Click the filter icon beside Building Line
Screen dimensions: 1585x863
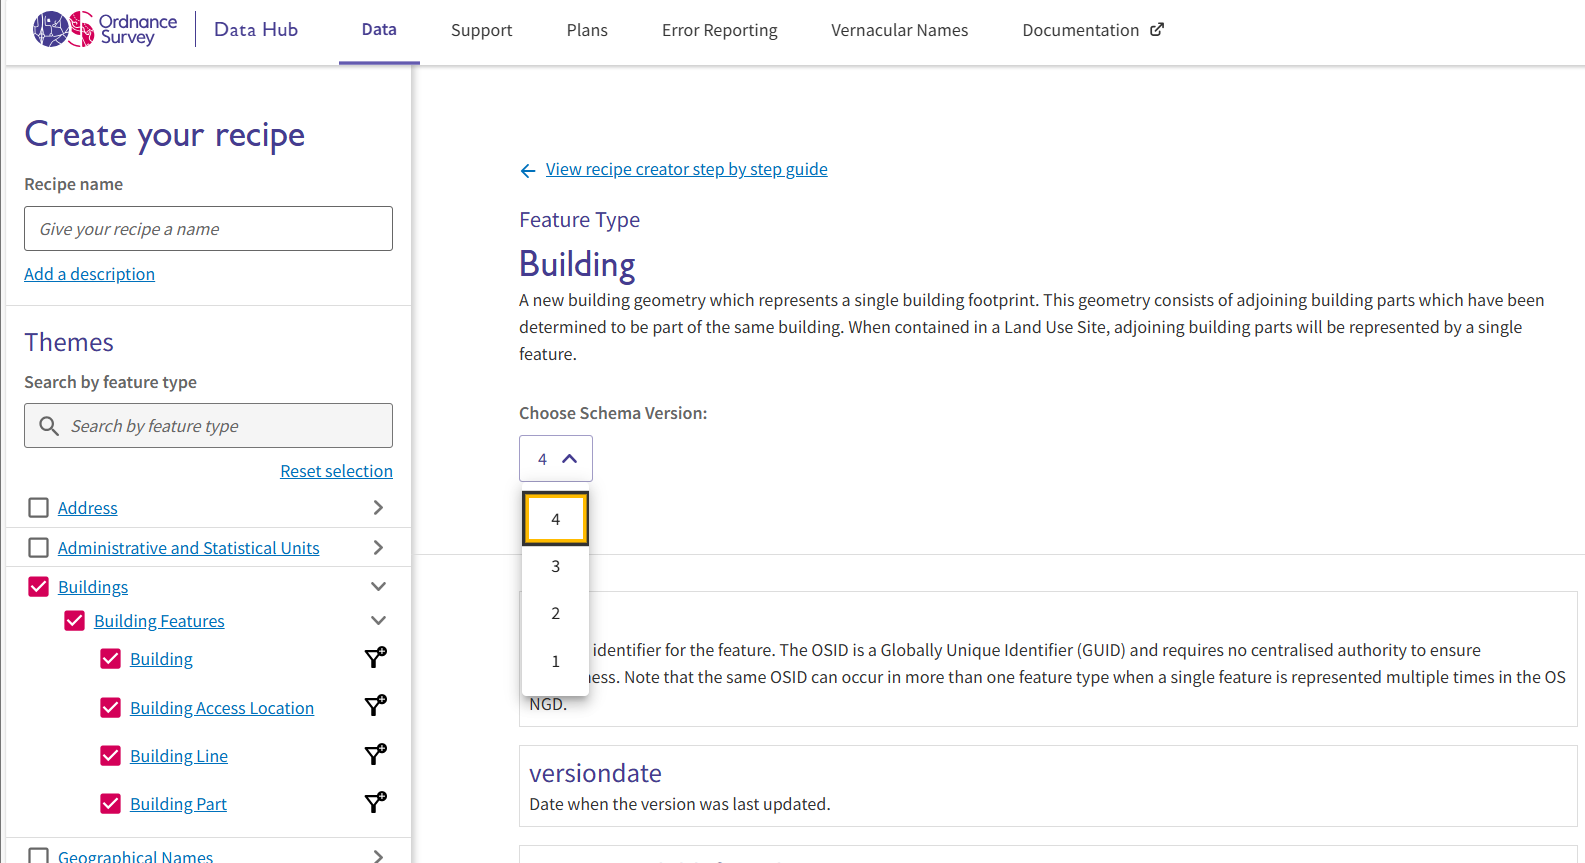pos(375,754)
